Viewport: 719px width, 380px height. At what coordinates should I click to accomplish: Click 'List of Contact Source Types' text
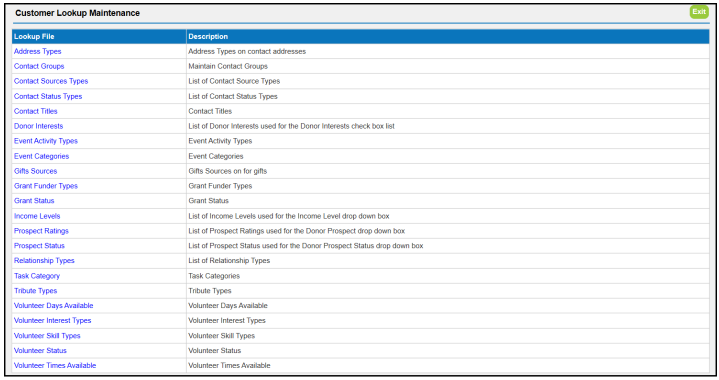[x=234, y=81]
